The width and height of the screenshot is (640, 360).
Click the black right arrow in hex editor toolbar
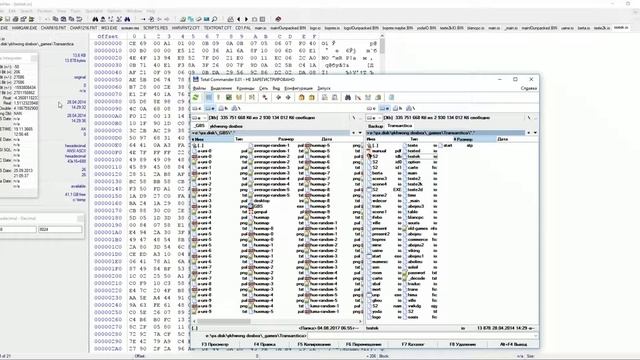pyautogui.click(x=246, y=19)
